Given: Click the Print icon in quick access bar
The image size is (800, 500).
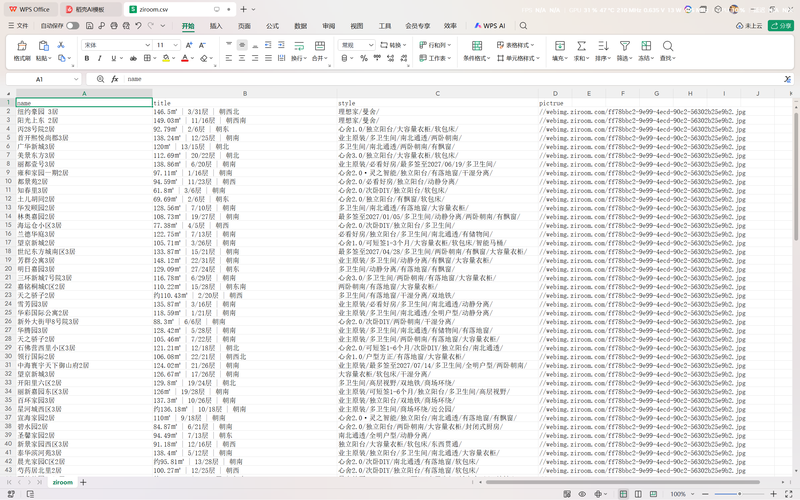Looking at the screenshot, I should pyautogui.click(x=114, y=26).
